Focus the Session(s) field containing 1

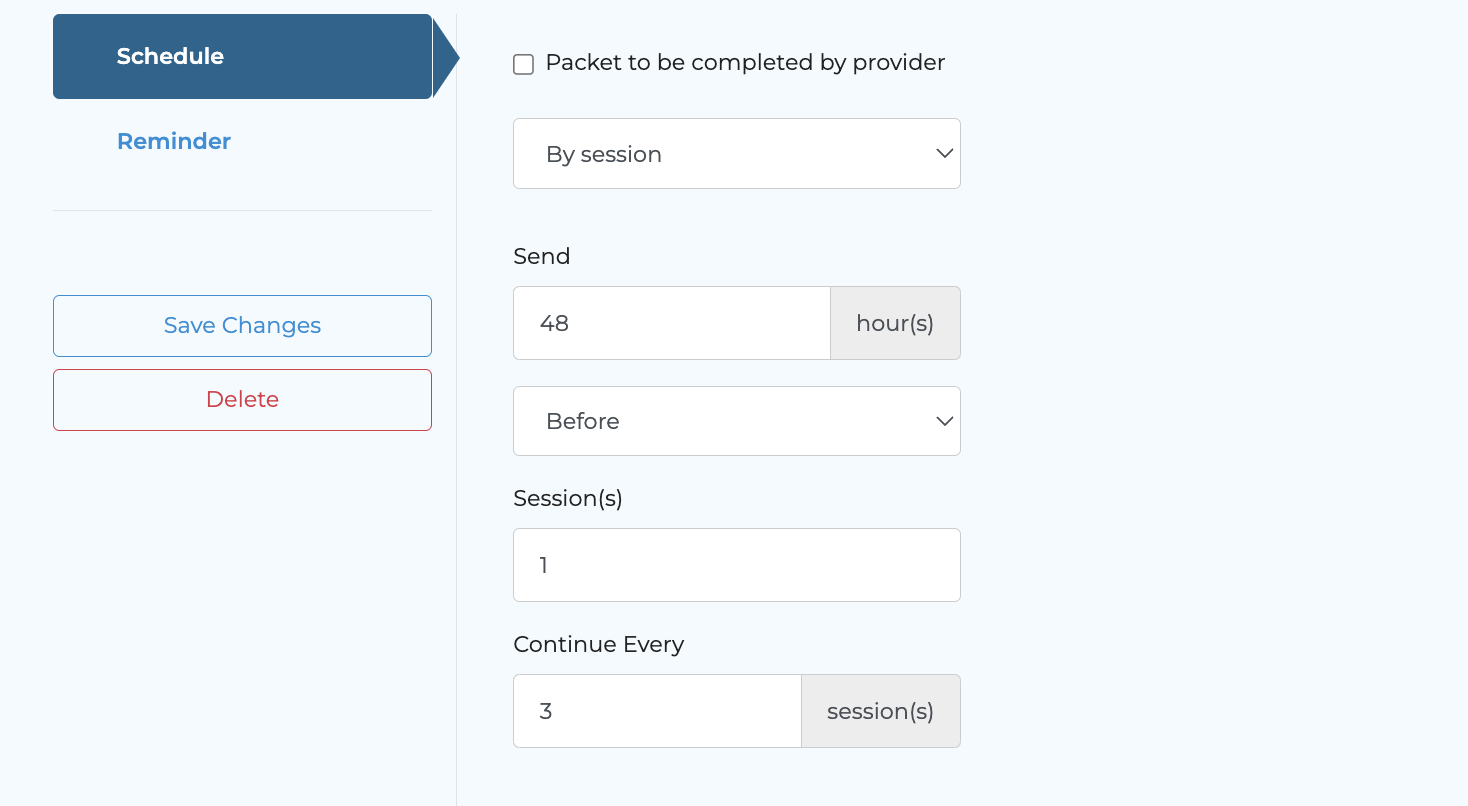[x=736, y=565]
